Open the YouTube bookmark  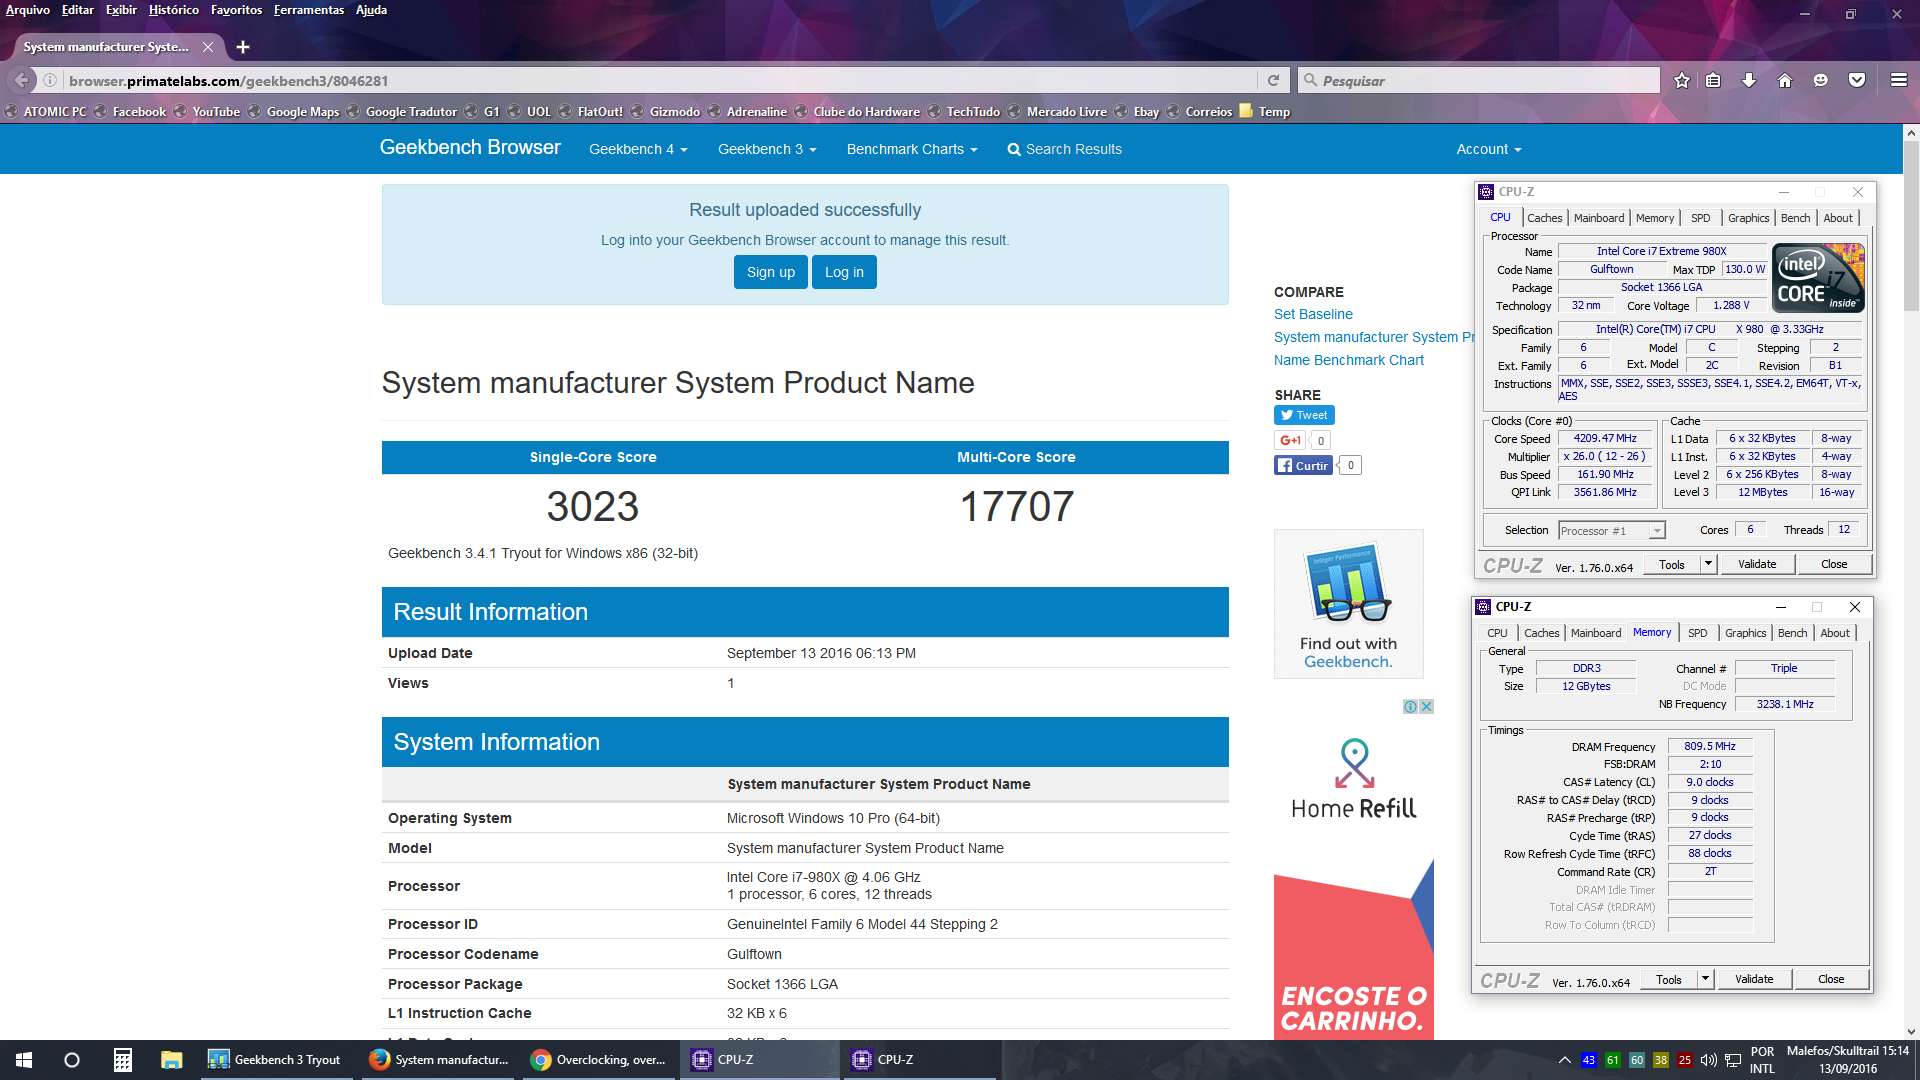207,112
